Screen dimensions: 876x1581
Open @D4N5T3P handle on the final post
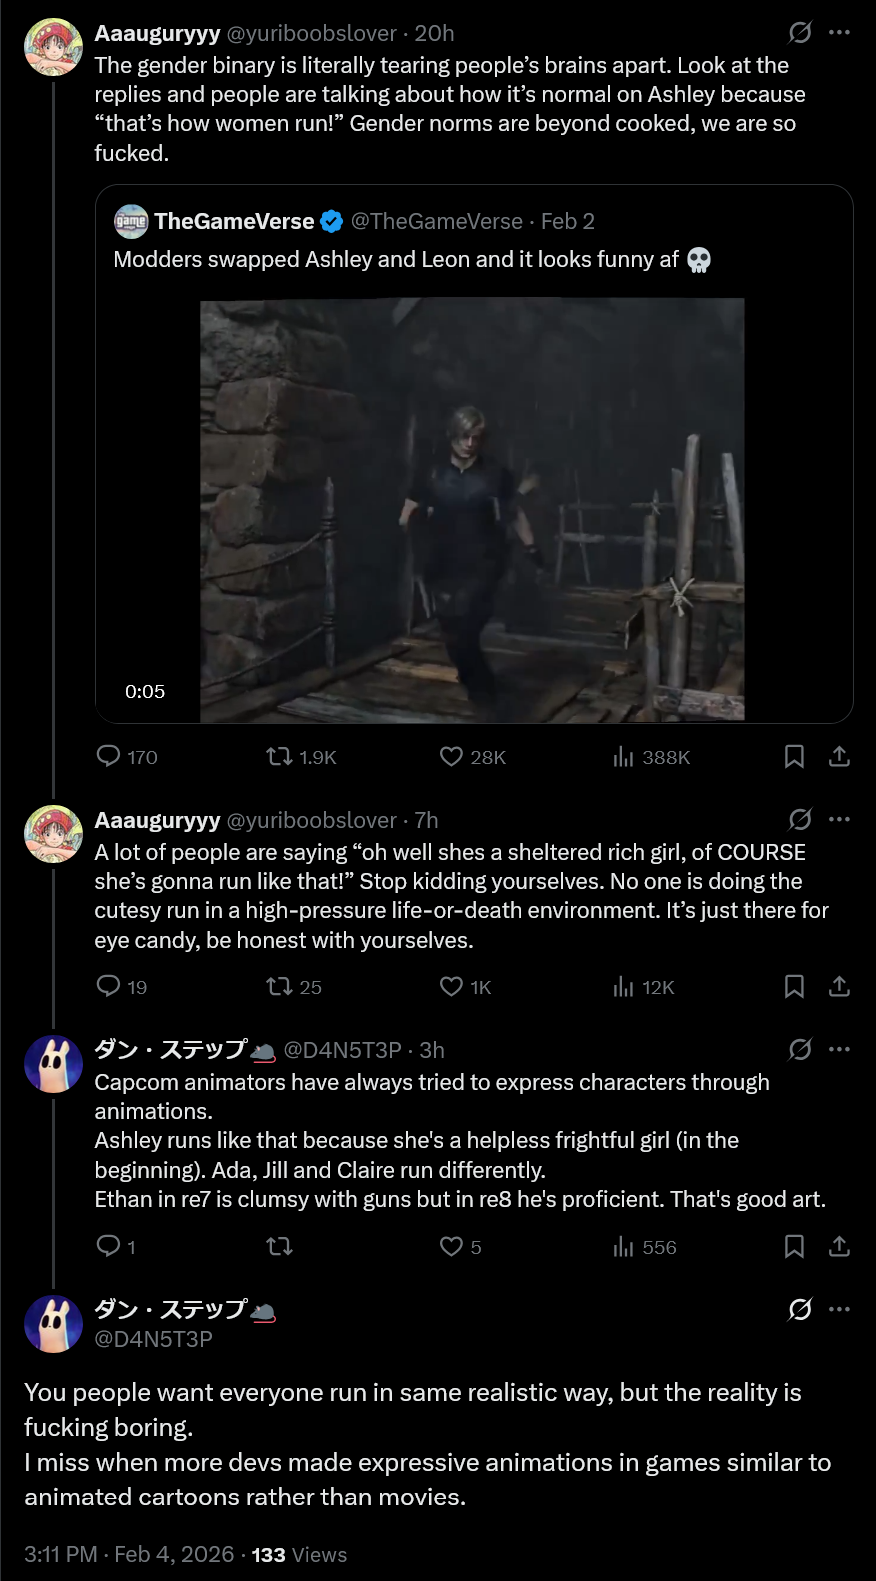click(153, 1339)
